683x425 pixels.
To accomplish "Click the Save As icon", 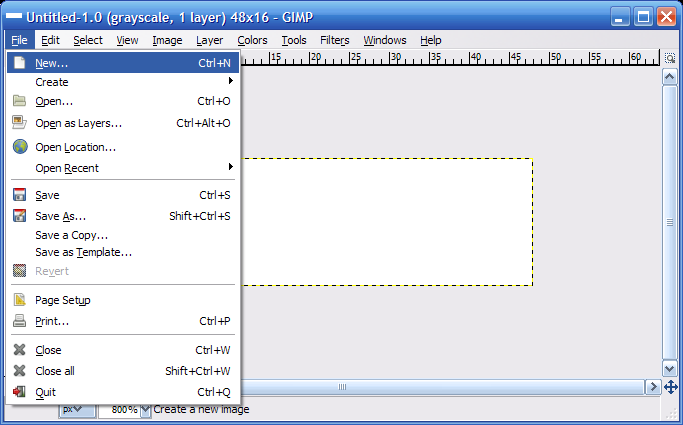I will point(19,216).
